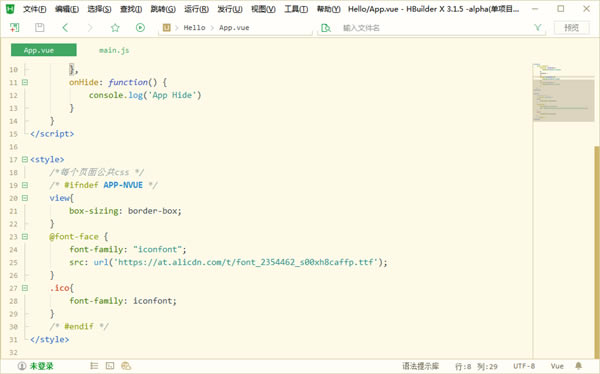Collapse the onHide function at line 11
600x374 pixels.
(25, 82)
